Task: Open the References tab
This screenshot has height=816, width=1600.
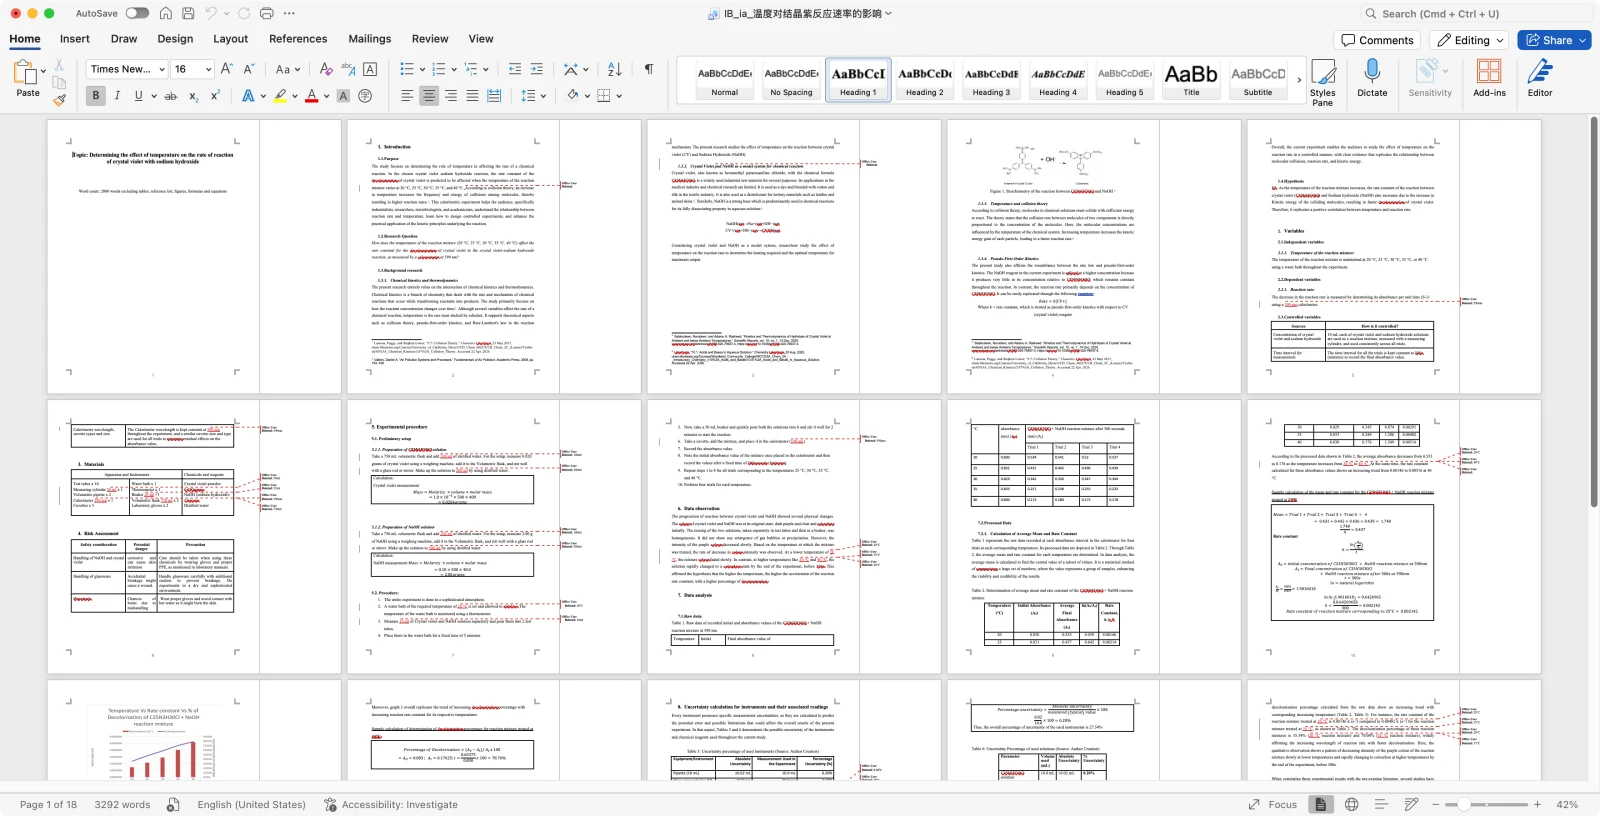Action: pos(298,39)
